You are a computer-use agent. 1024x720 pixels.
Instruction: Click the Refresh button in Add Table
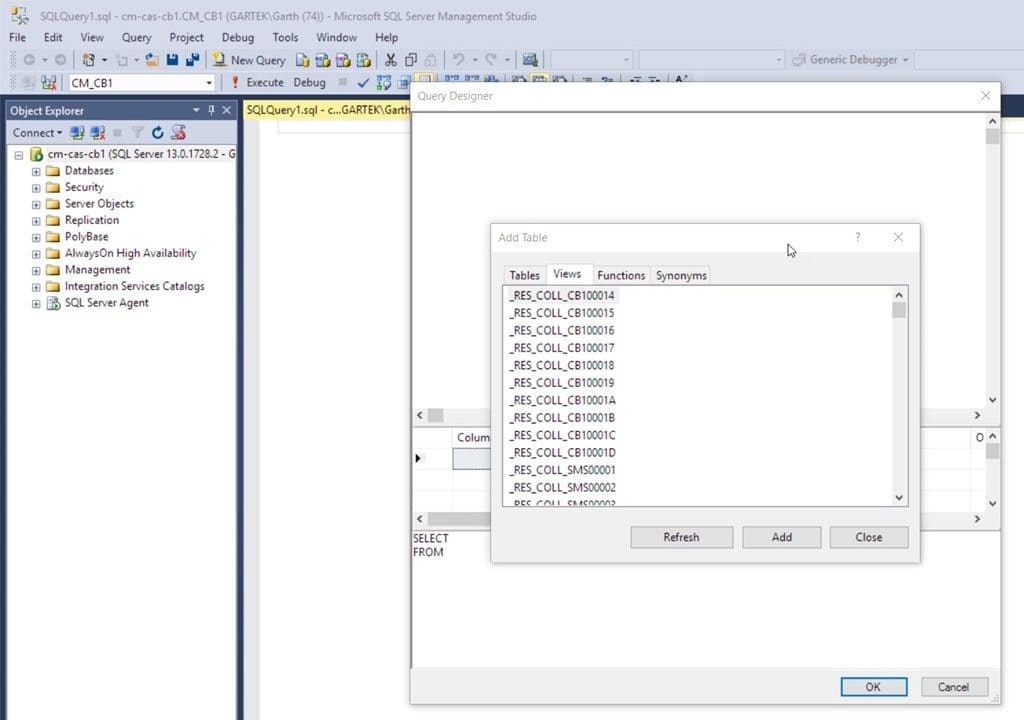(x=681, y=537)
